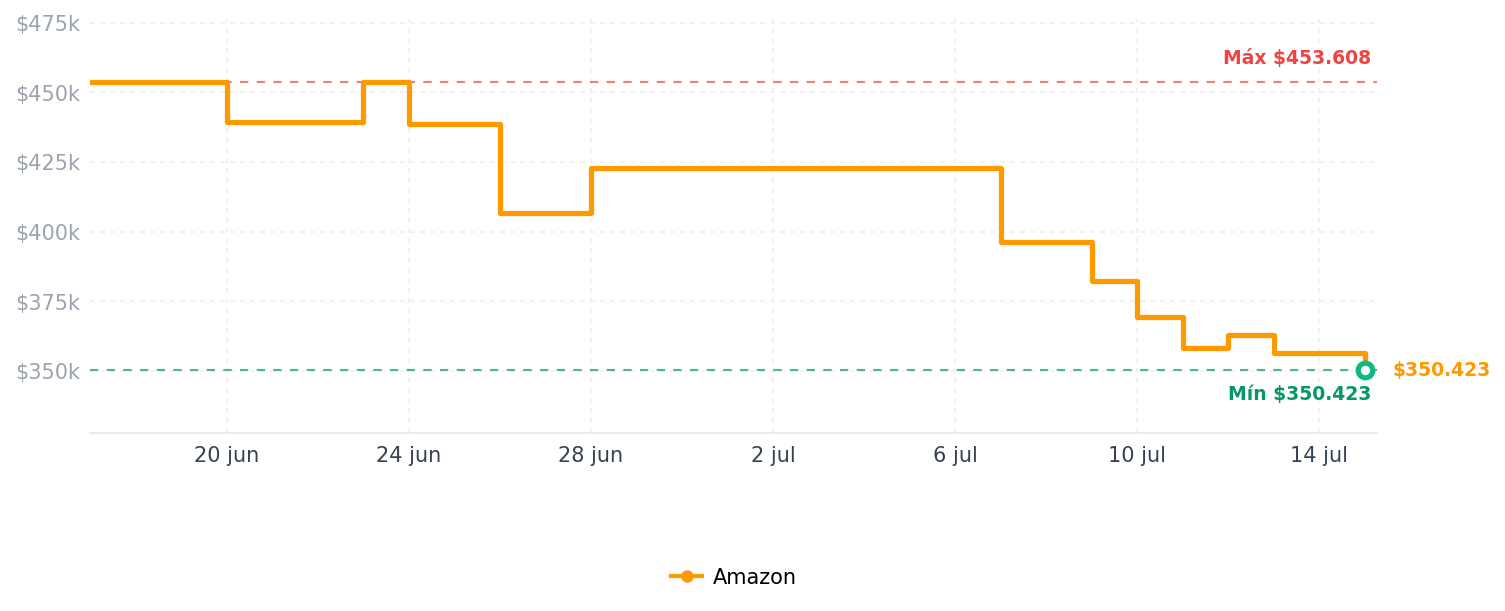1505x611 pixels.
Task: Click the $475k y-axis label
Action: click(47, 23)
